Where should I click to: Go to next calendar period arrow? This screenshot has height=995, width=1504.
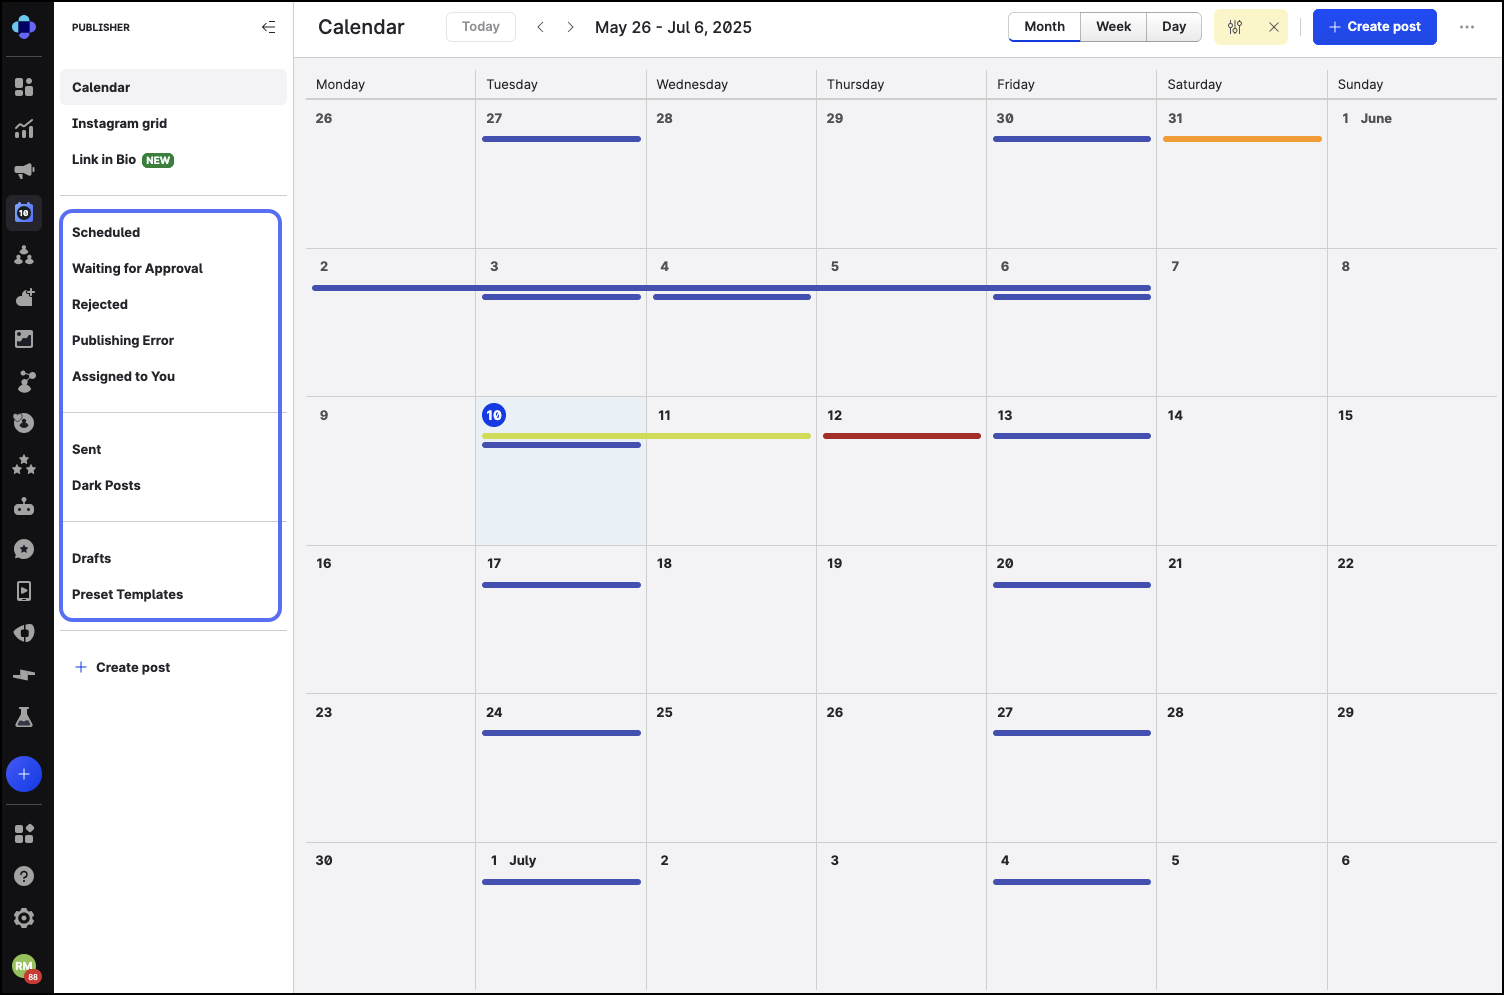[x=570, y=27]
